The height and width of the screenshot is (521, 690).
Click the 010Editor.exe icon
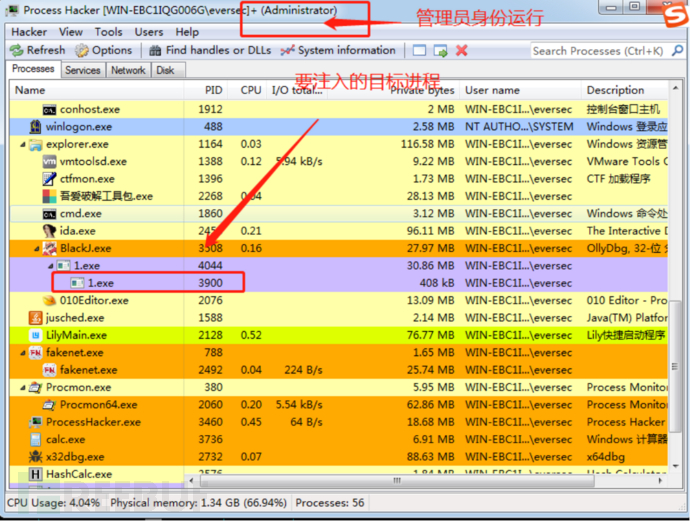pyautogui.click(x=49, y=301)
